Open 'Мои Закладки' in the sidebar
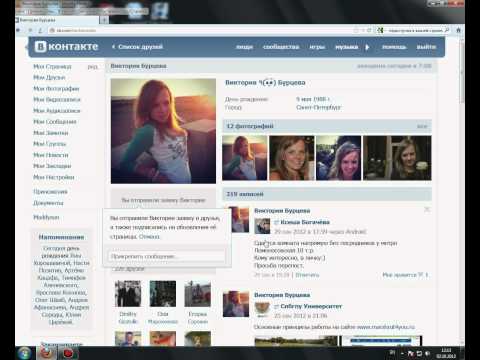 [x=52, y=166]
